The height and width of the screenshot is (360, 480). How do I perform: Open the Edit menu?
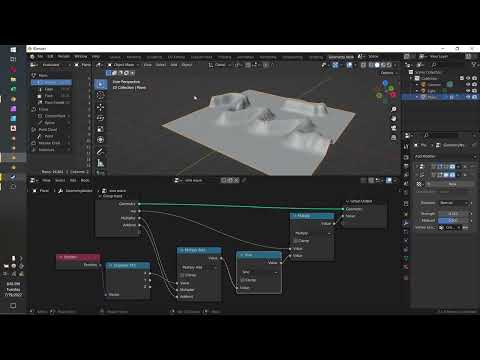[x=50, y=56]
